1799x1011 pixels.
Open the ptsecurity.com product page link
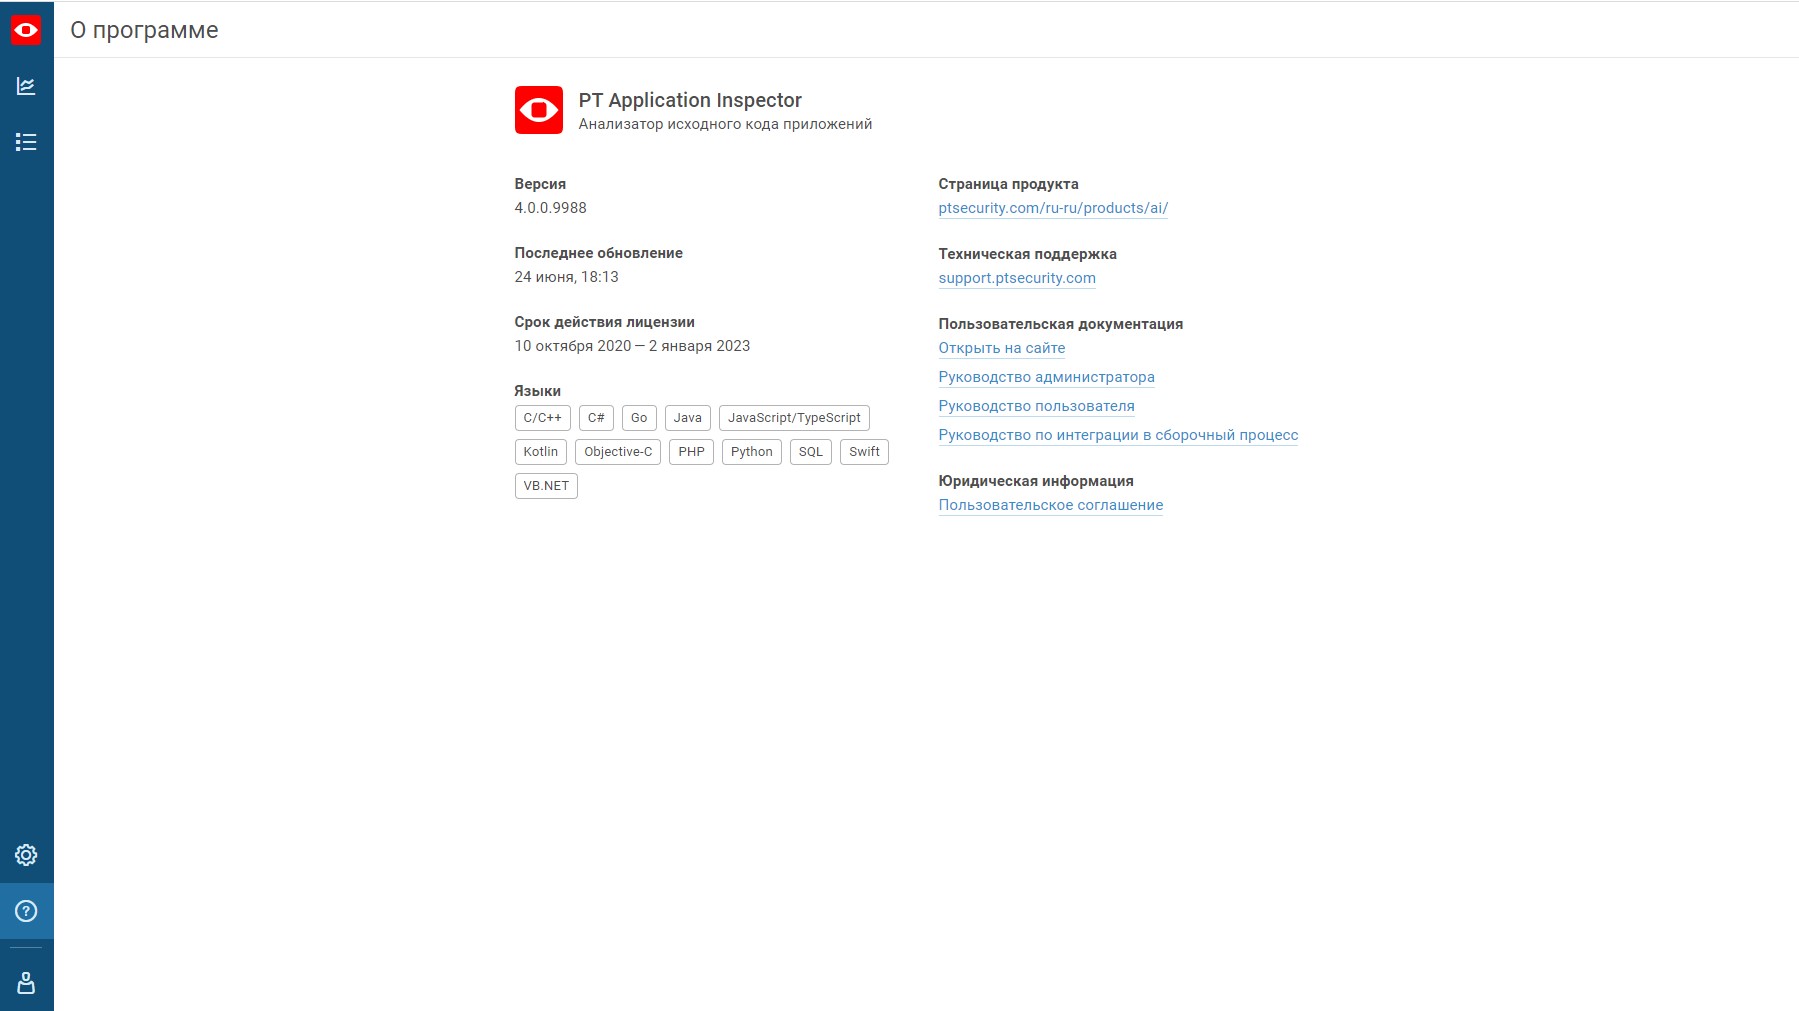click(1053, 208)
